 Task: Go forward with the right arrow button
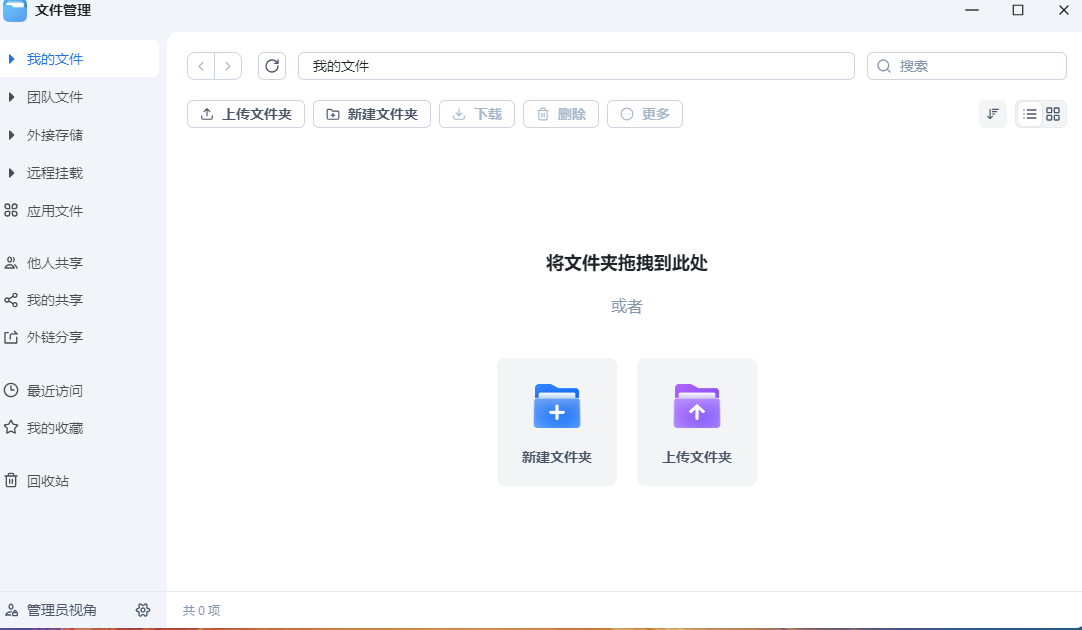pos(228,66)
